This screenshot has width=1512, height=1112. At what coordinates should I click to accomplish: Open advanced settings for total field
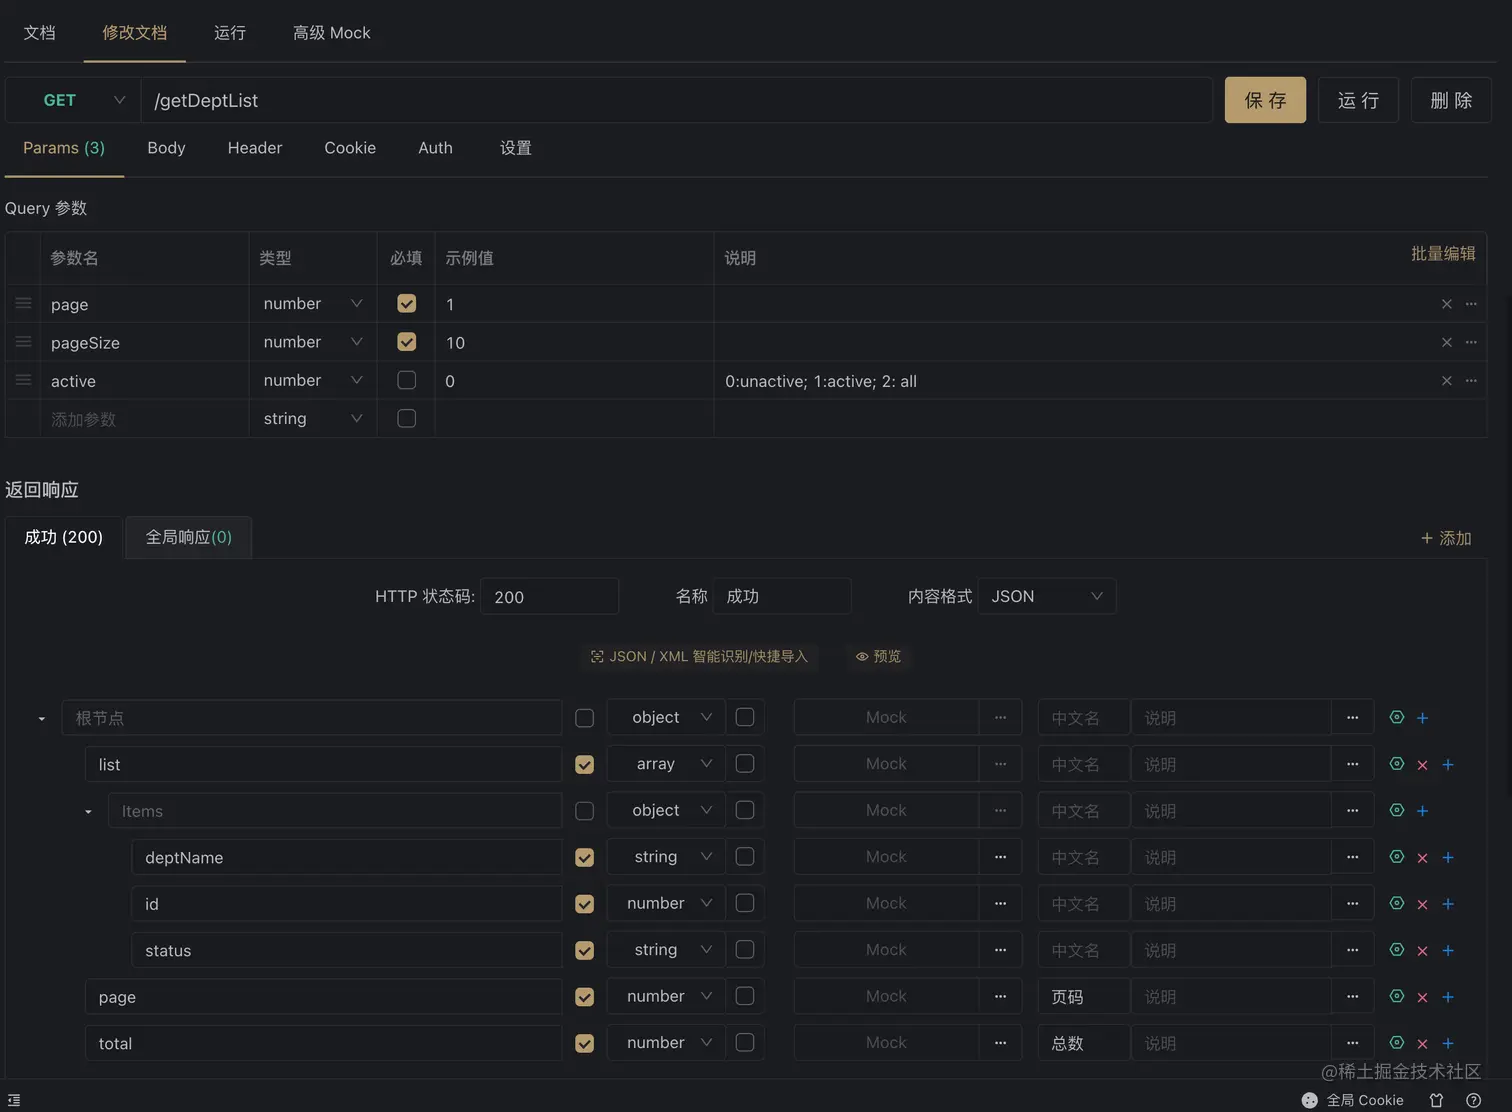(x=1397, y=1043)
